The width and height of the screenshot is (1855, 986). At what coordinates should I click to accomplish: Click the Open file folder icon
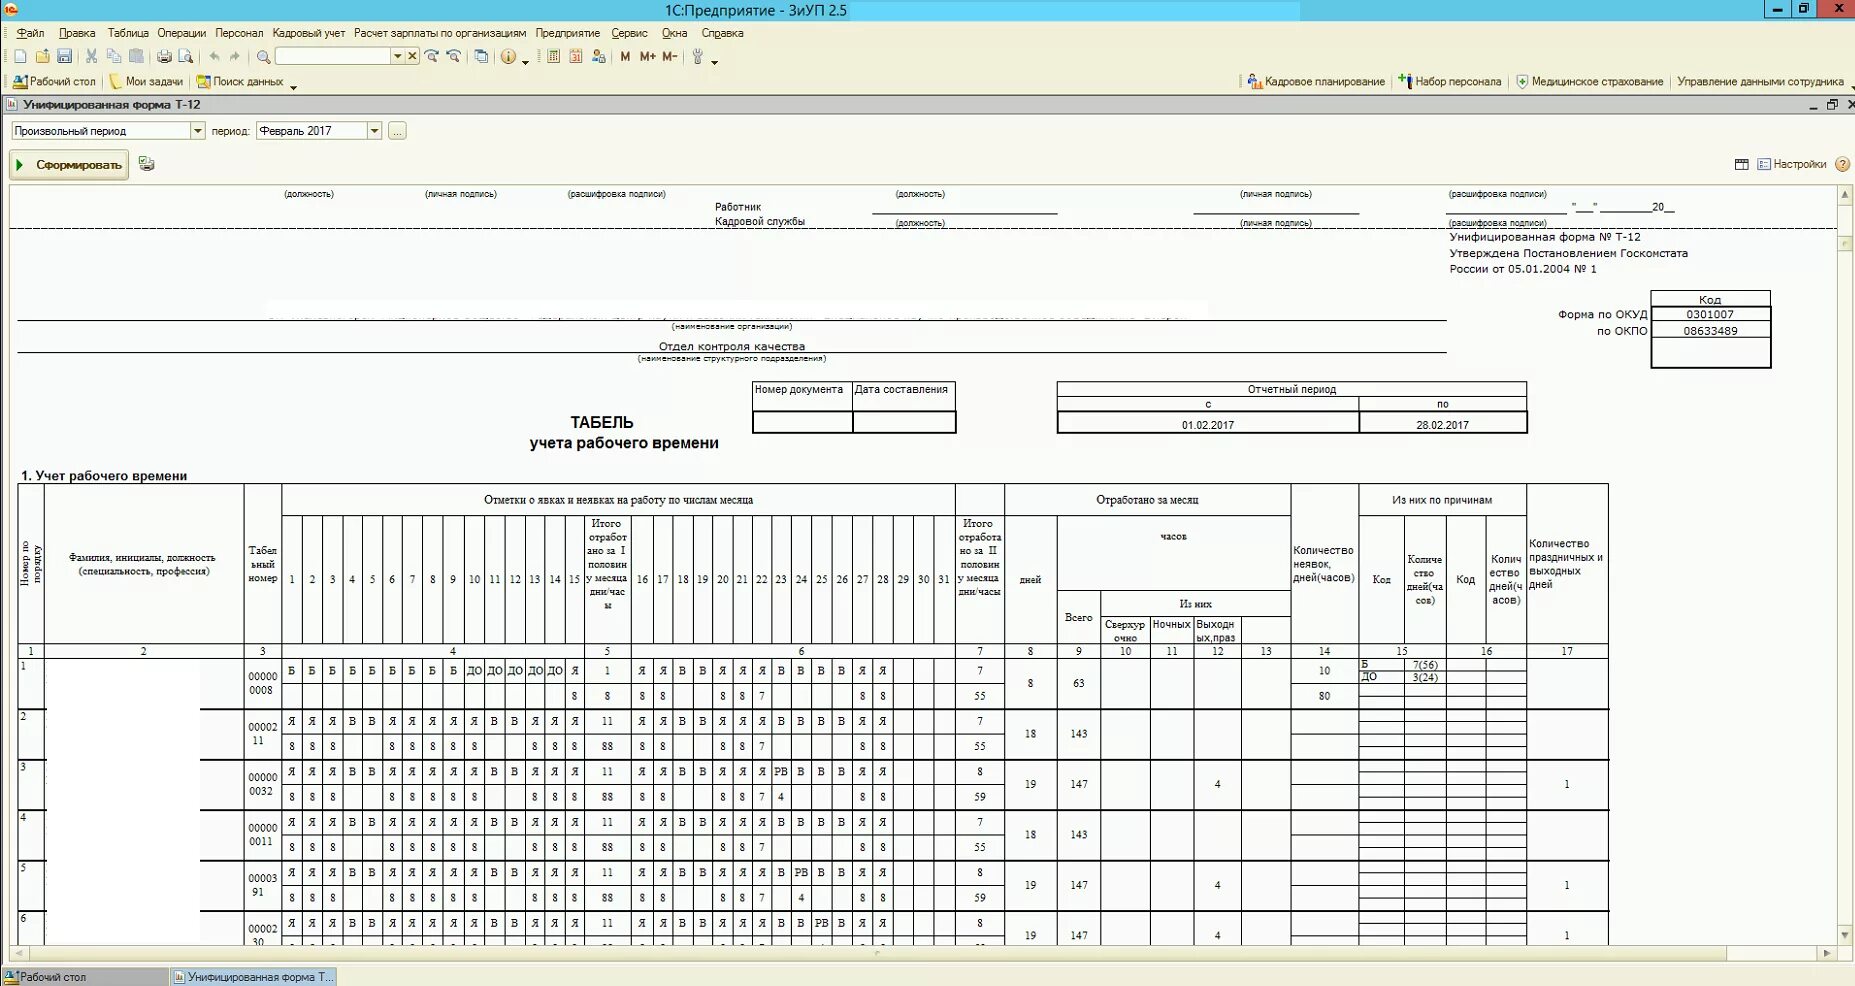(42, 57)
